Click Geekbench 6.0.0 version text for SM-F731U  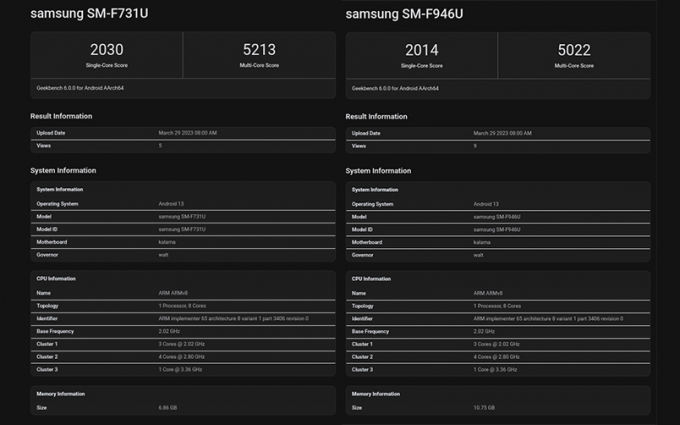click(x=80, y=88)
